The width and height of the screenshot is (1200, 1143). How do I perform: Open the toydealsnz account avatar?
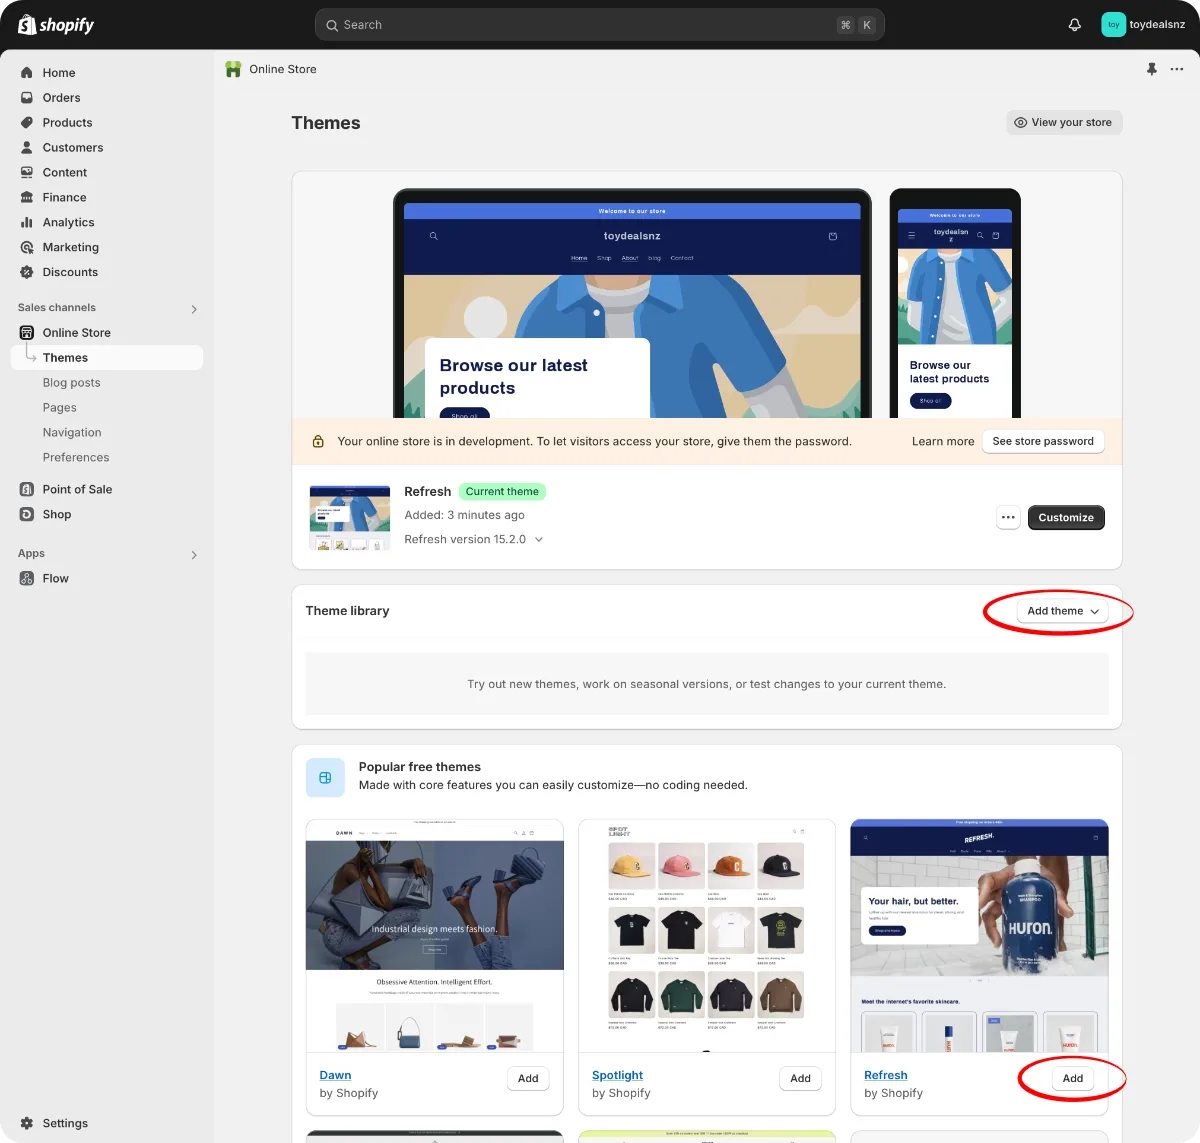click(x=1113, y=25)
